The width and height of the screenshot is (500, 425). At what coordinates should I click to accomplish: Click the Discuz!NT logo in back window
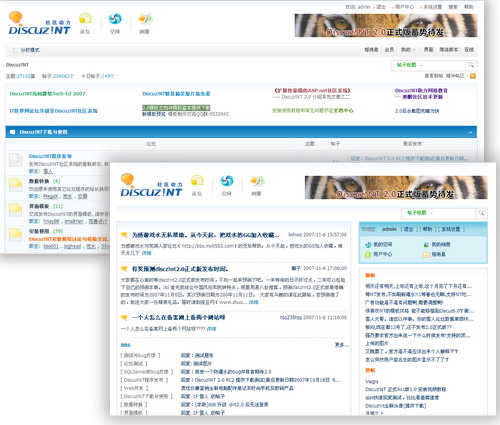pos(40,23)
